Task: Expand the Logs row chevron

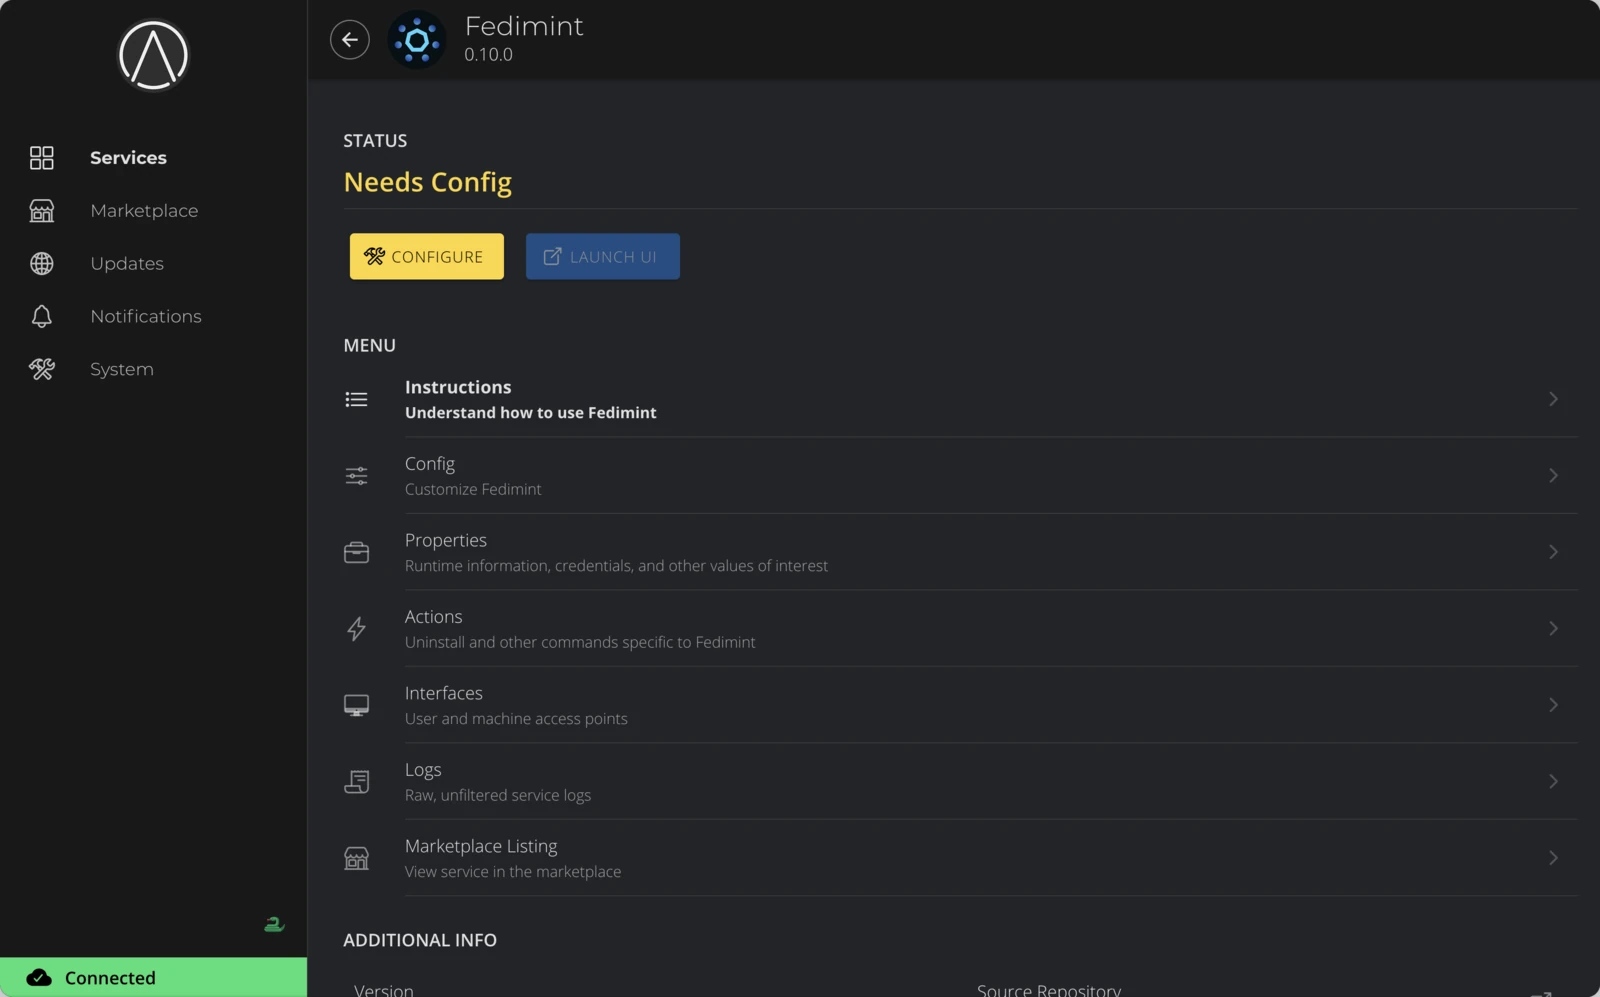Action: click(1552, 781)
